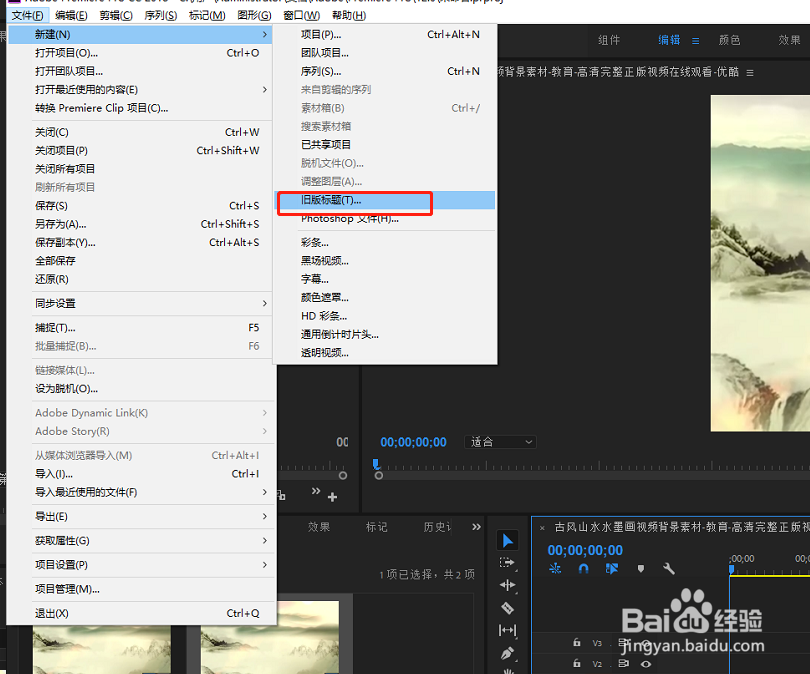This screenshot has width=810, height=674.
Task: Click 导入(I)... in the File menu
Action: point(142,474)
